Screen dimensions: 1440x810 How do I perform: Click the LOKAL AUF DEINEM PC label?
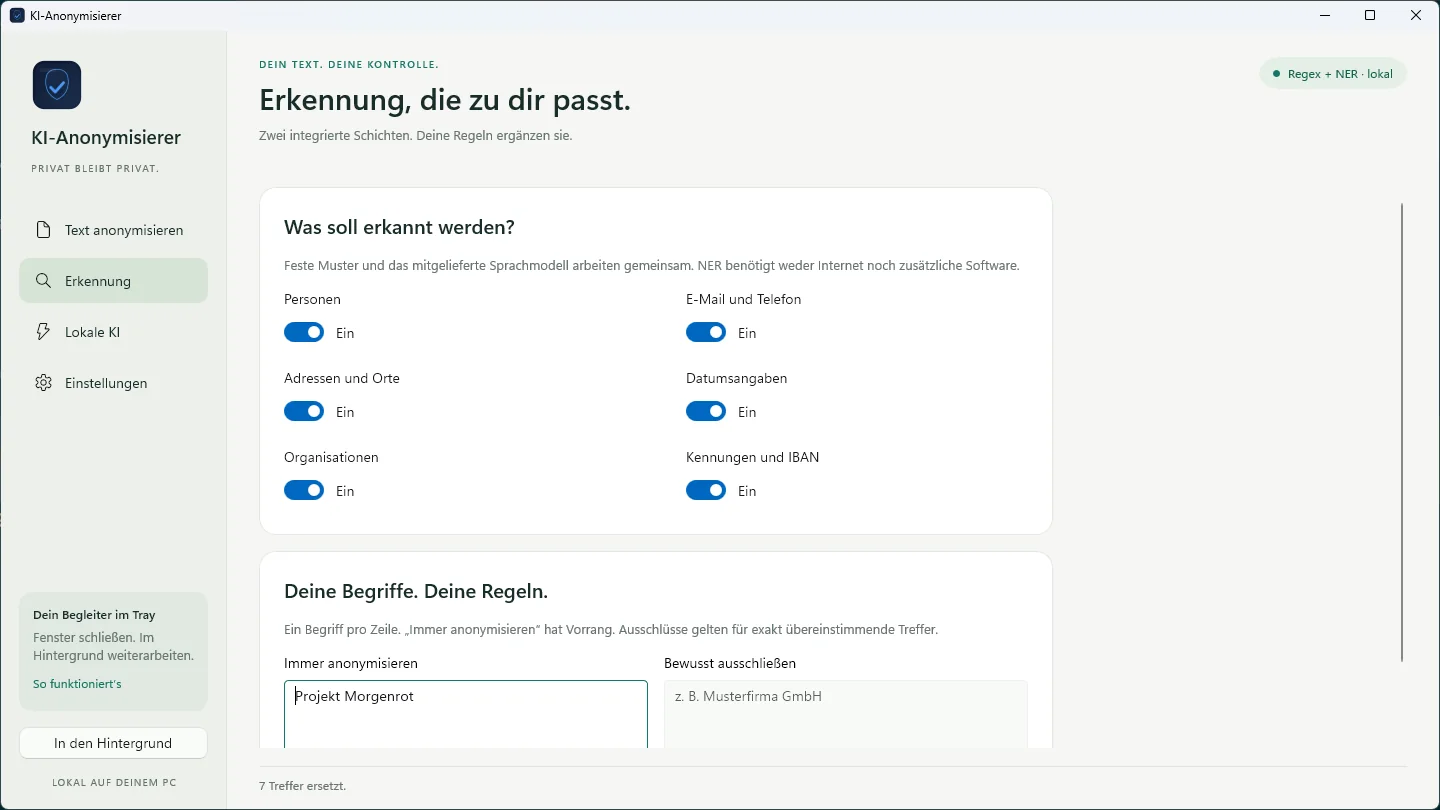tap(114, 782)
